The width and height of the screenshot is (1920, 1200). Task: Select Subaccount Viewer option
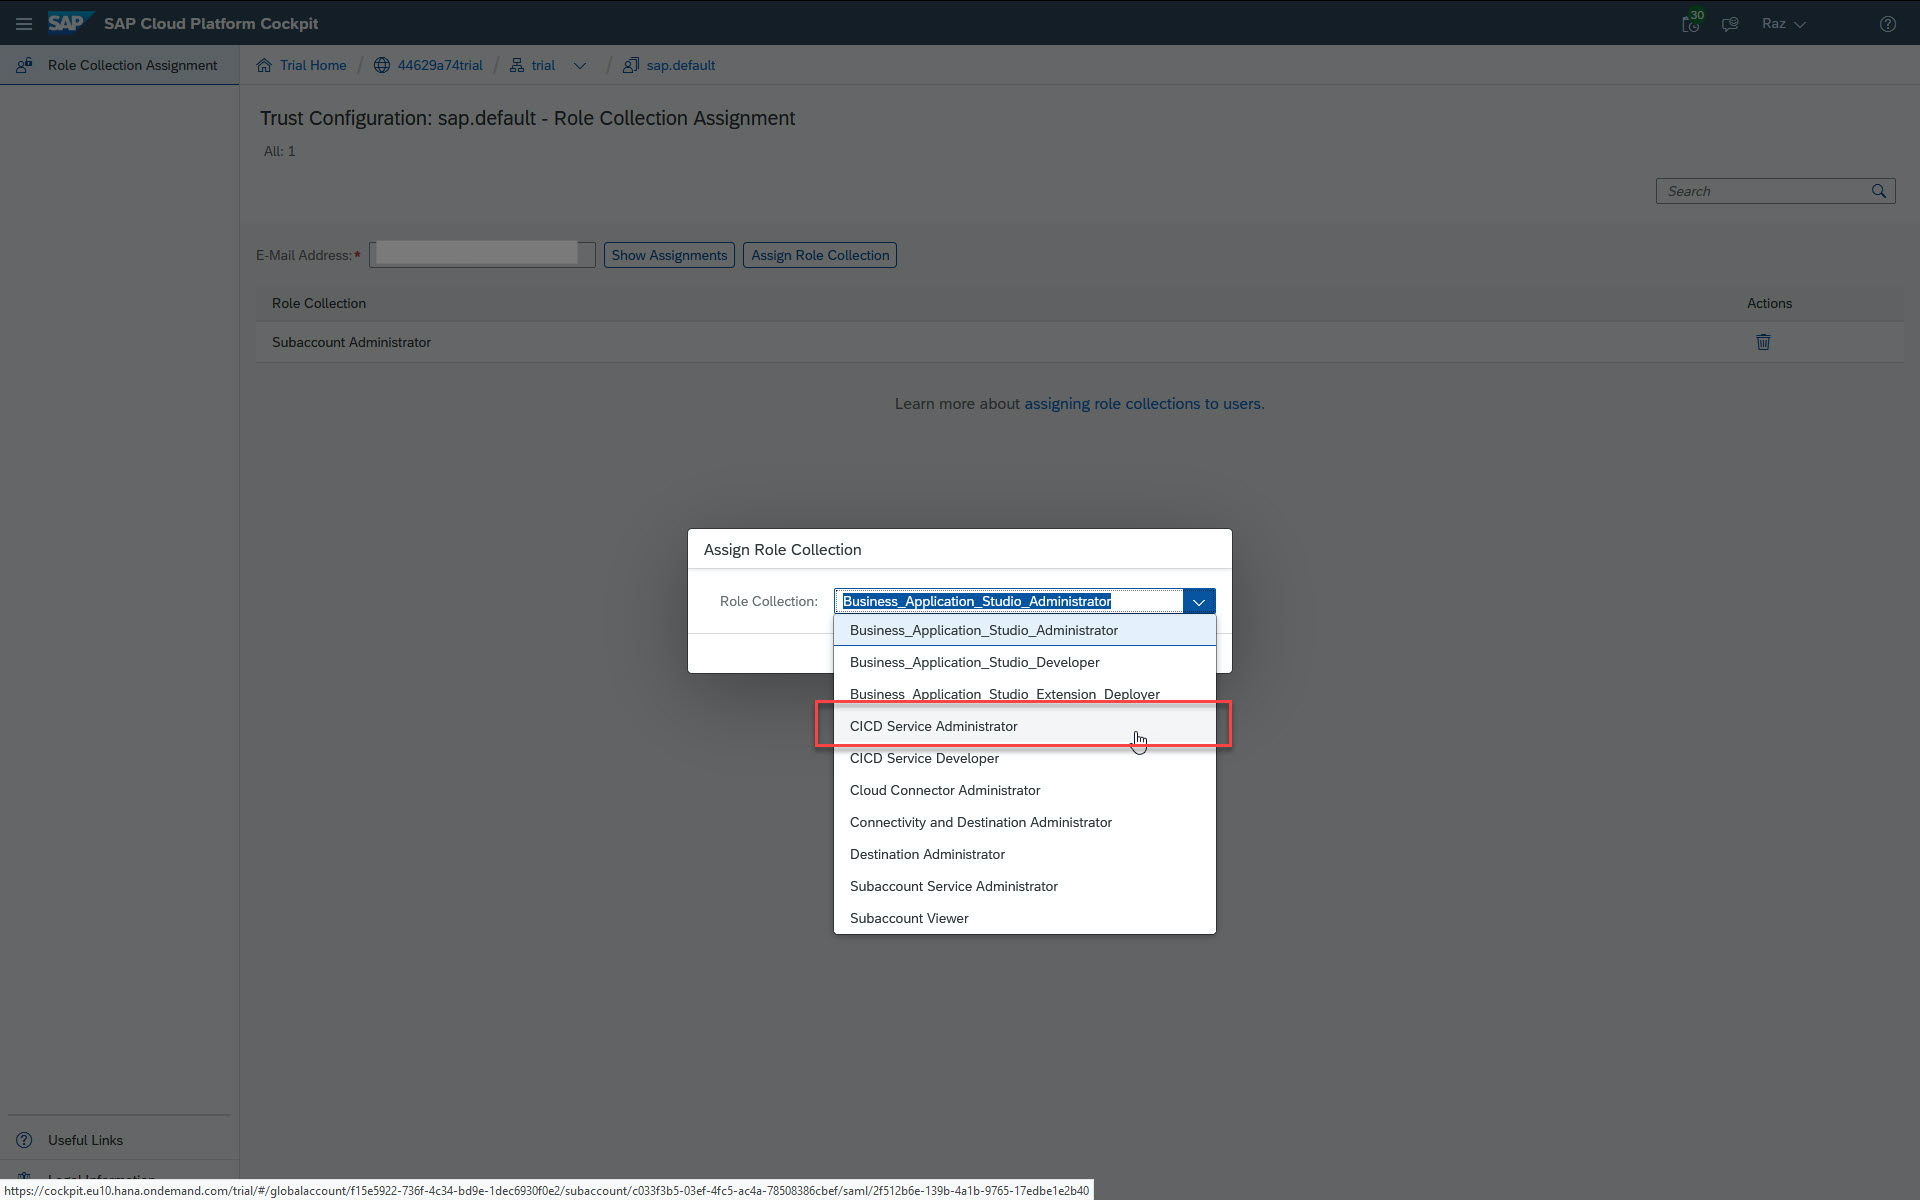1025,918
